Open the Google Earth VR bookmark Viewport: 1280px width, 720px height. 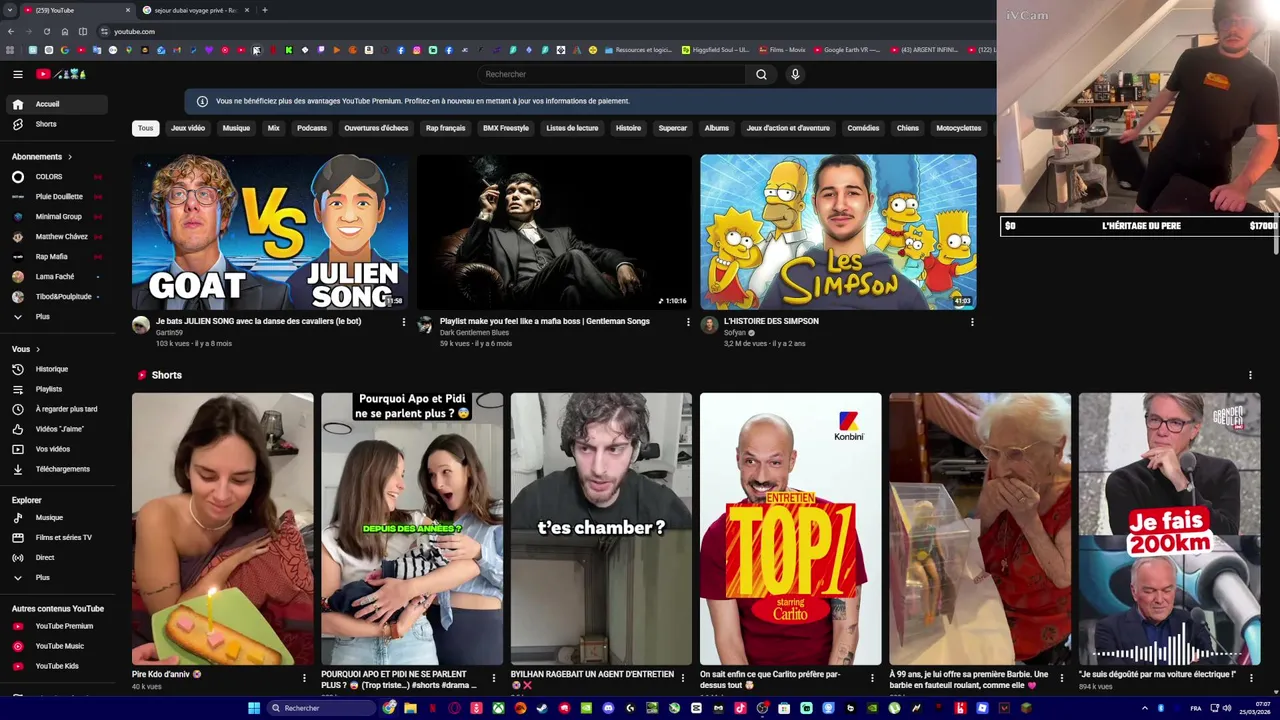[x=847, y=50]
